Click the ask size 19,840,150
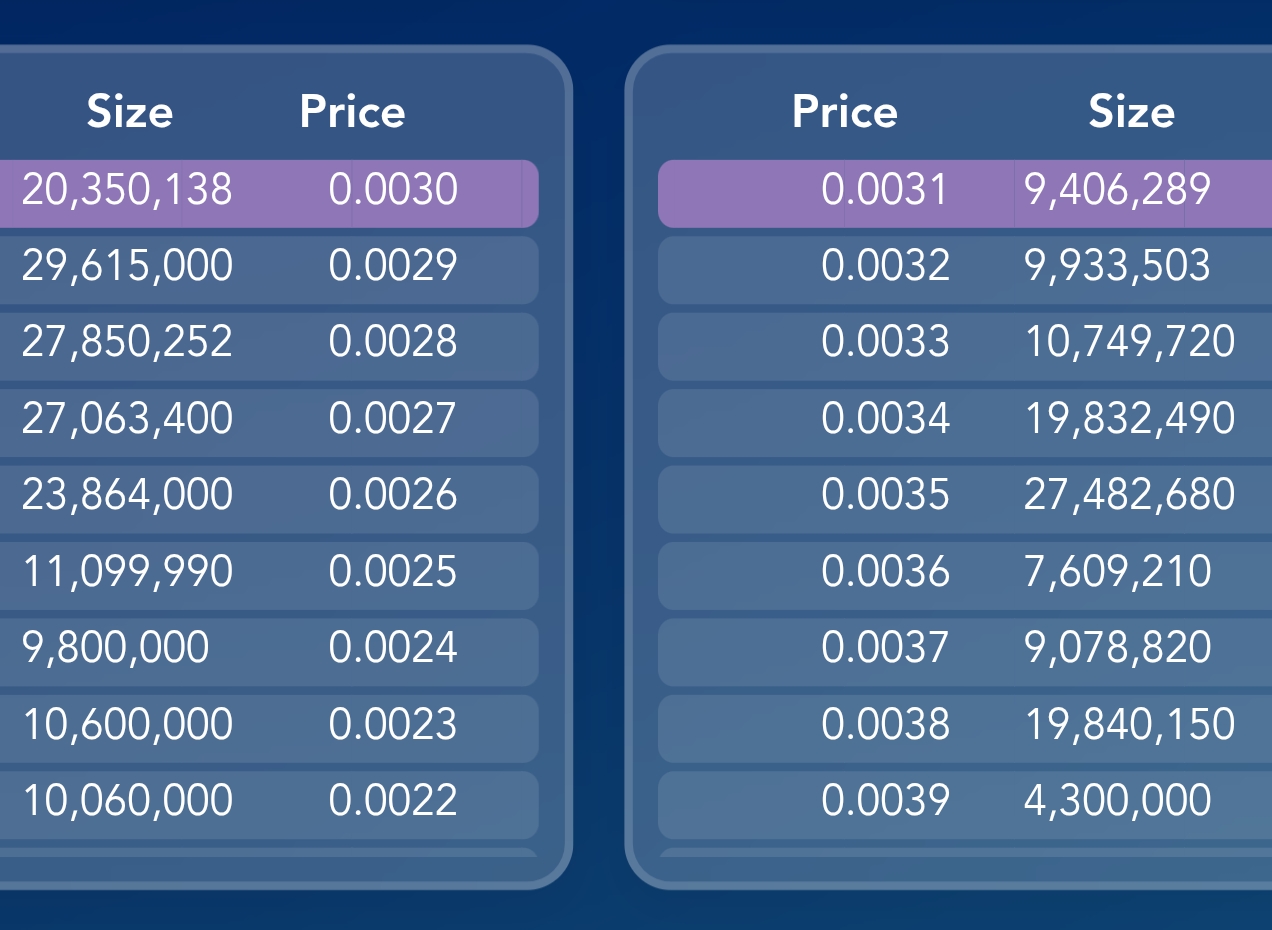The width and height of the screenshot is (1272, 930). (1130, 724)
